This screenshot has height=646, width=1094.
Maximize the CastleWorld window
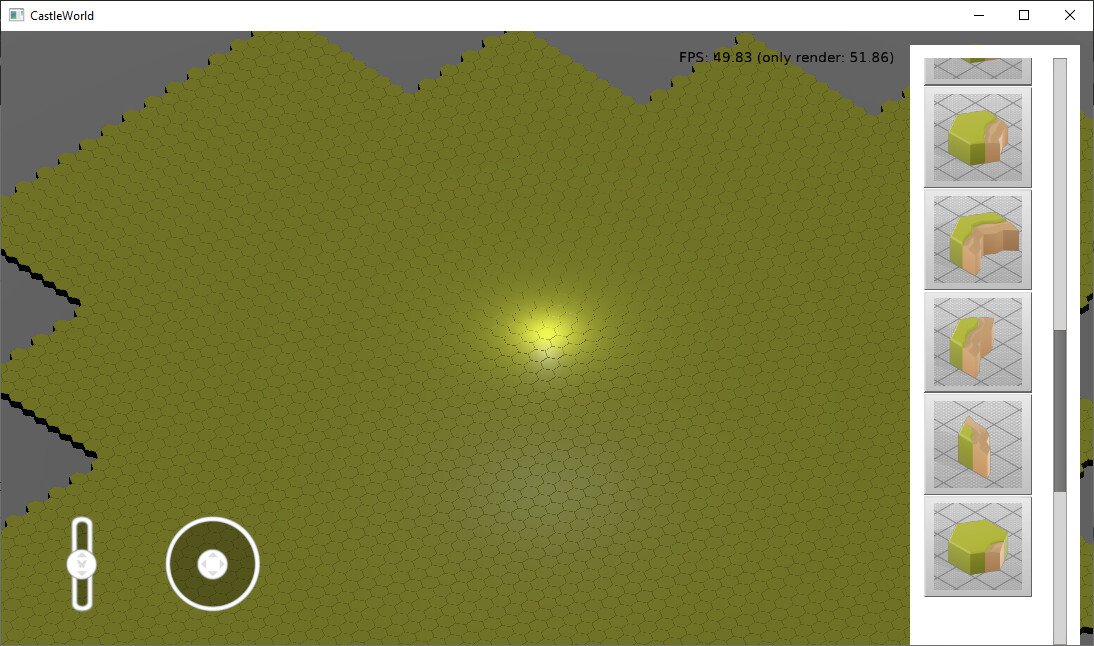[x=1024, y=16]
